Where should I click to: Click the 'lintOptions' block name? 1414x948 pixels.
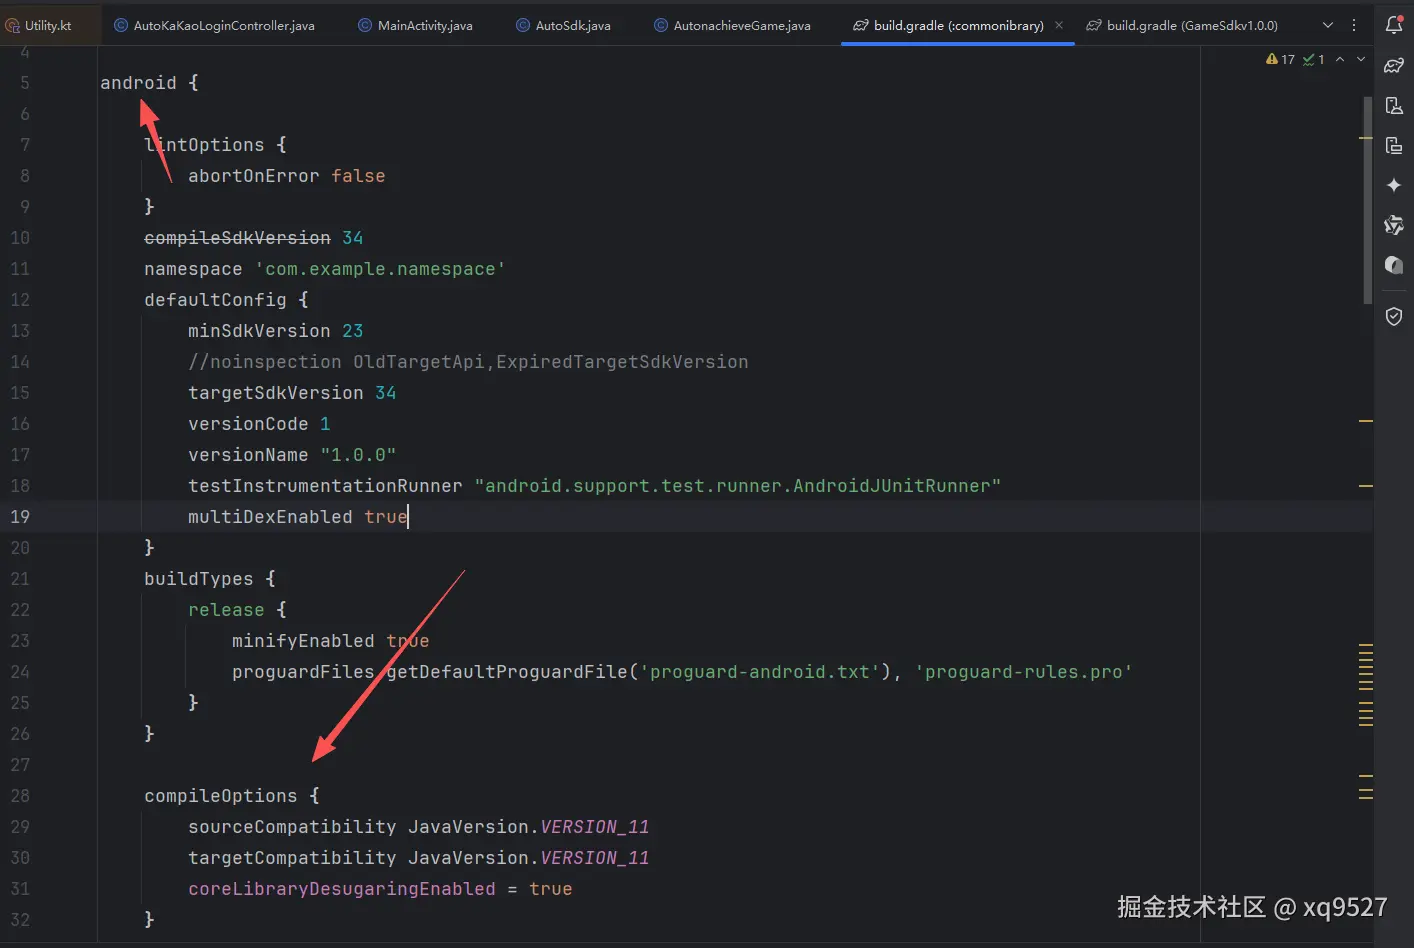click(204, 145)
